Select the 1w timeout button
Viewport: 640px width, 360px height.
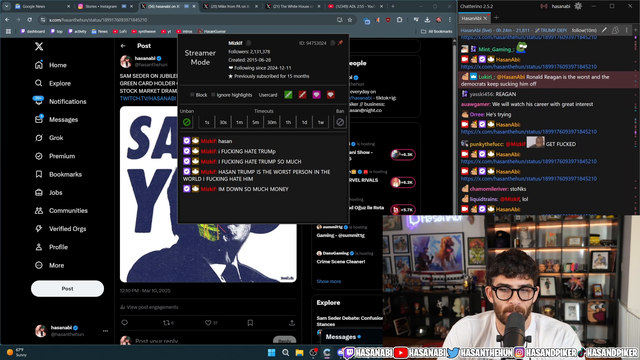(321, 122)
